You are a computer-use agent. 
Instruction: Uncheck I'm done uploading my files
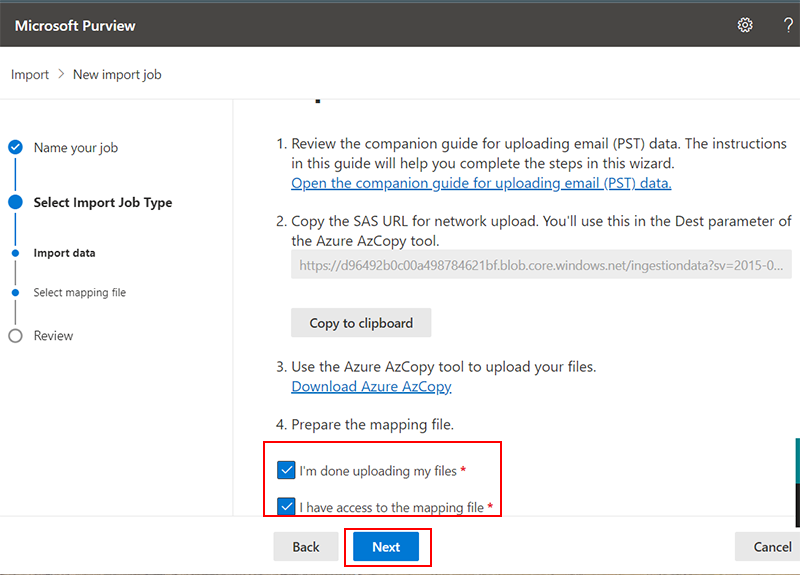pyautogui.click(x=286, y=470)
